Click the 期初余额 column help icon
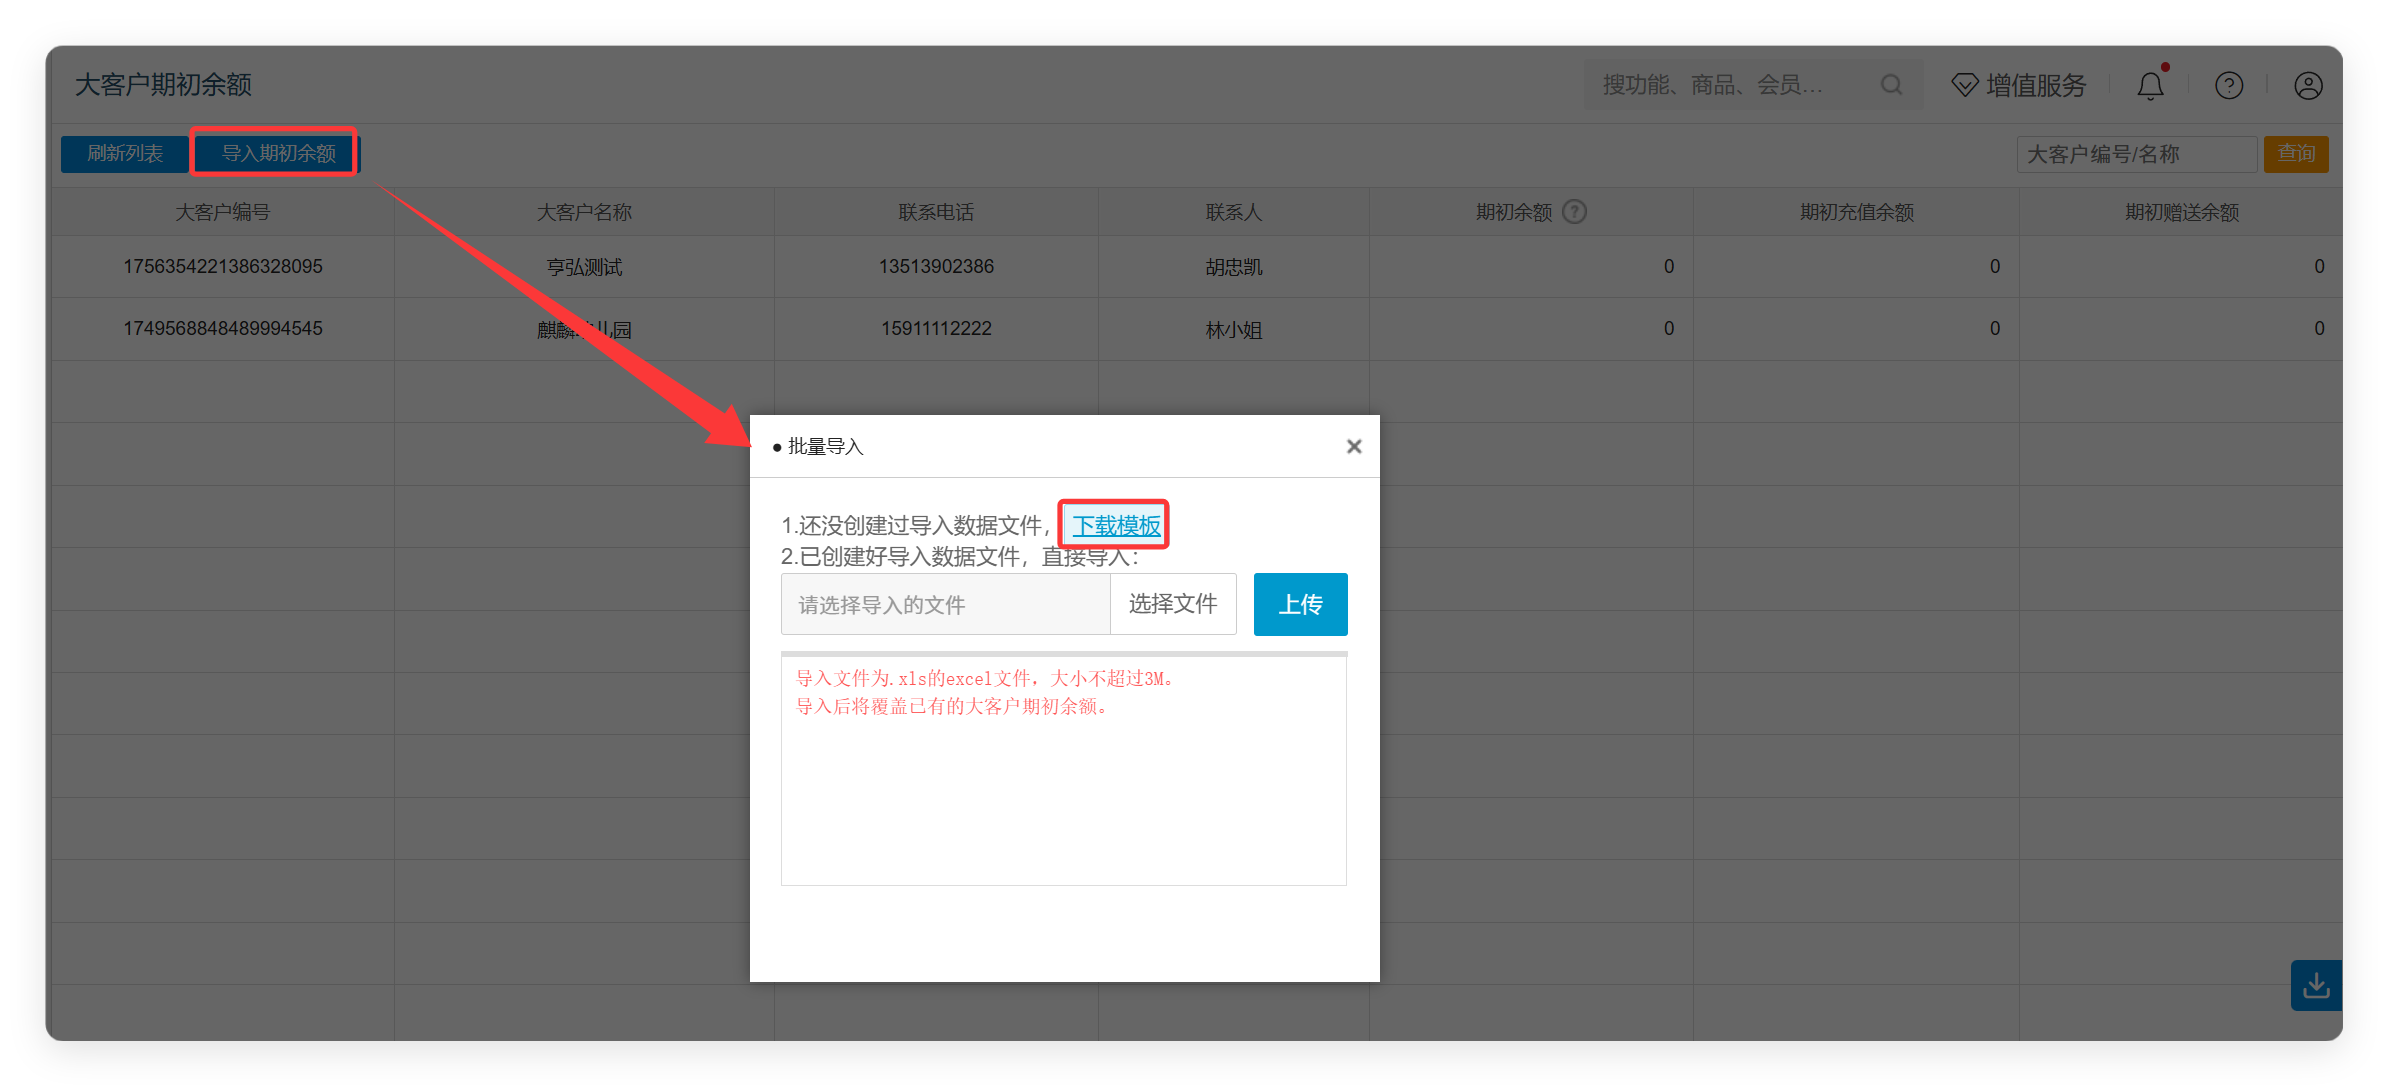The width and height of the screenshot is (2388, 1086). tap(1575, 212)
